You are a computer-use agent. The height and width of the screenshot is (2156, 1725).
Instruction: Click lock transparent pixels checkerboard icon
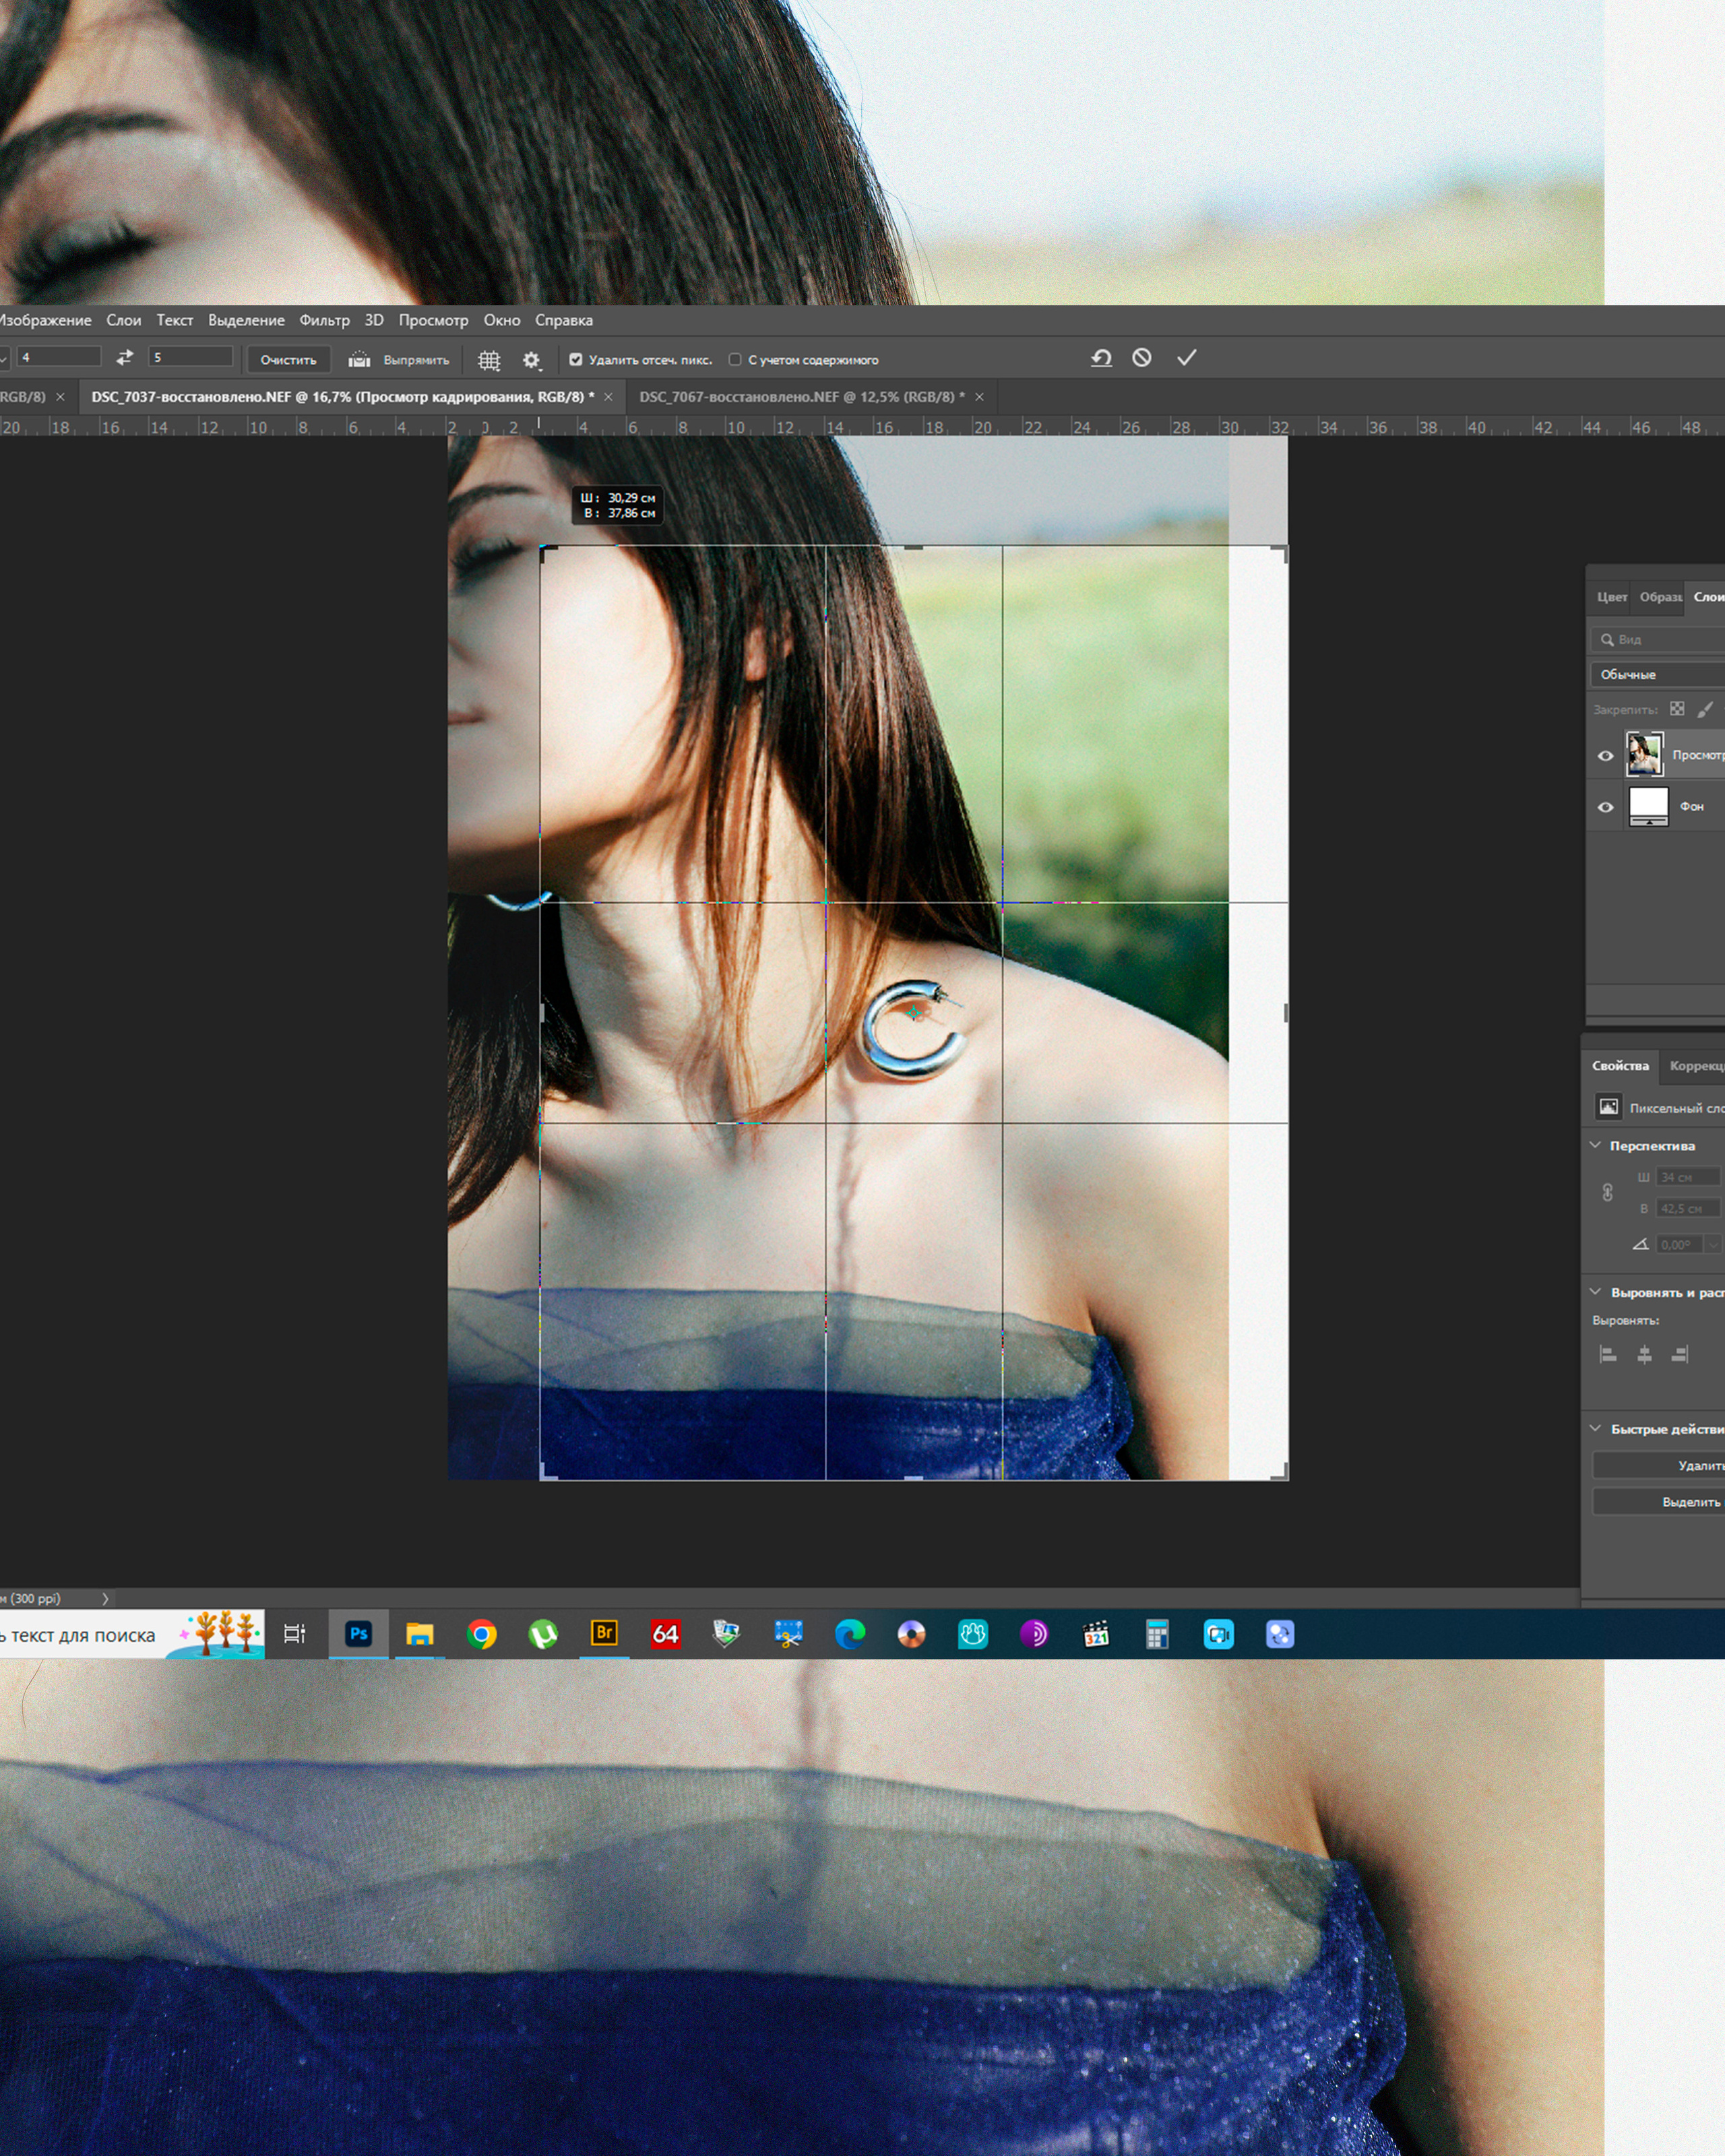point(1677,709)
